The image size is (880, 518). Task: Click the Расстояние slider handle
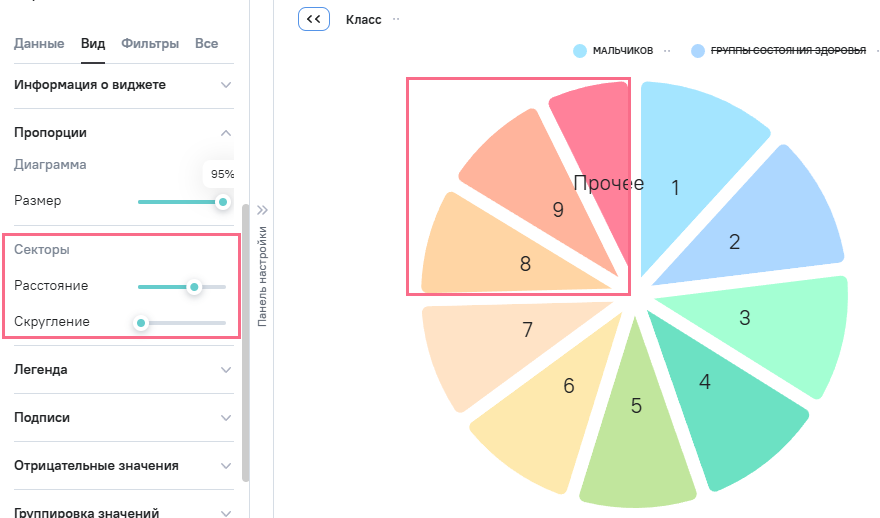194,286
